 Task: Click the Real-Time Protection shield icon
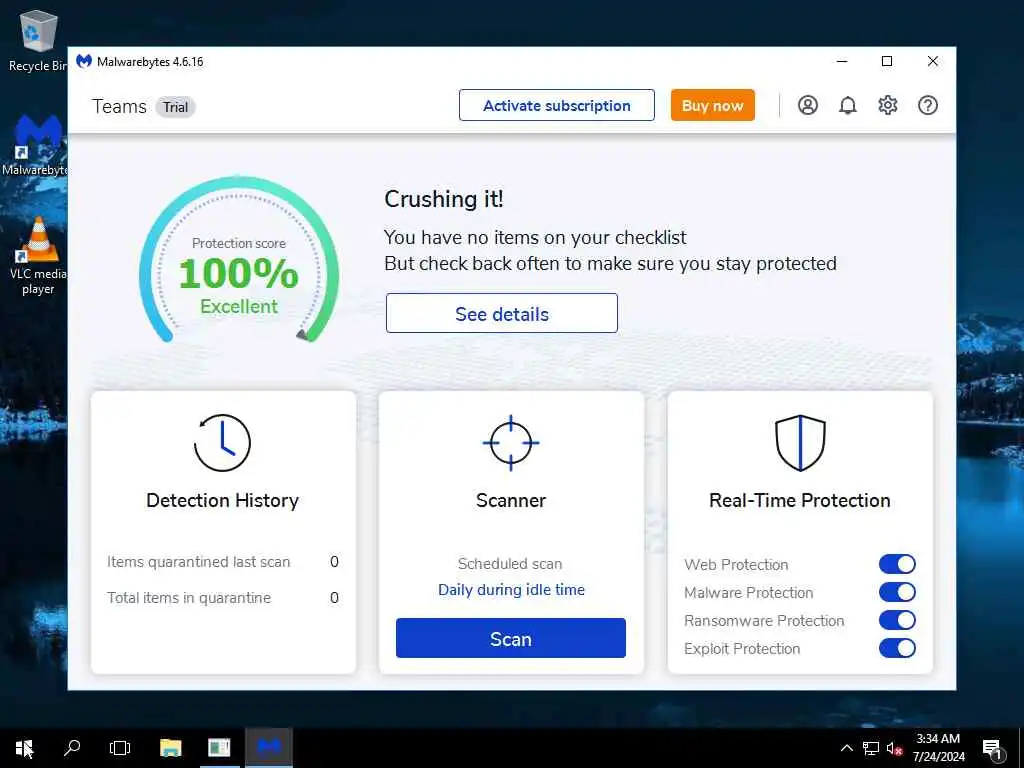(x=800, y=443)
